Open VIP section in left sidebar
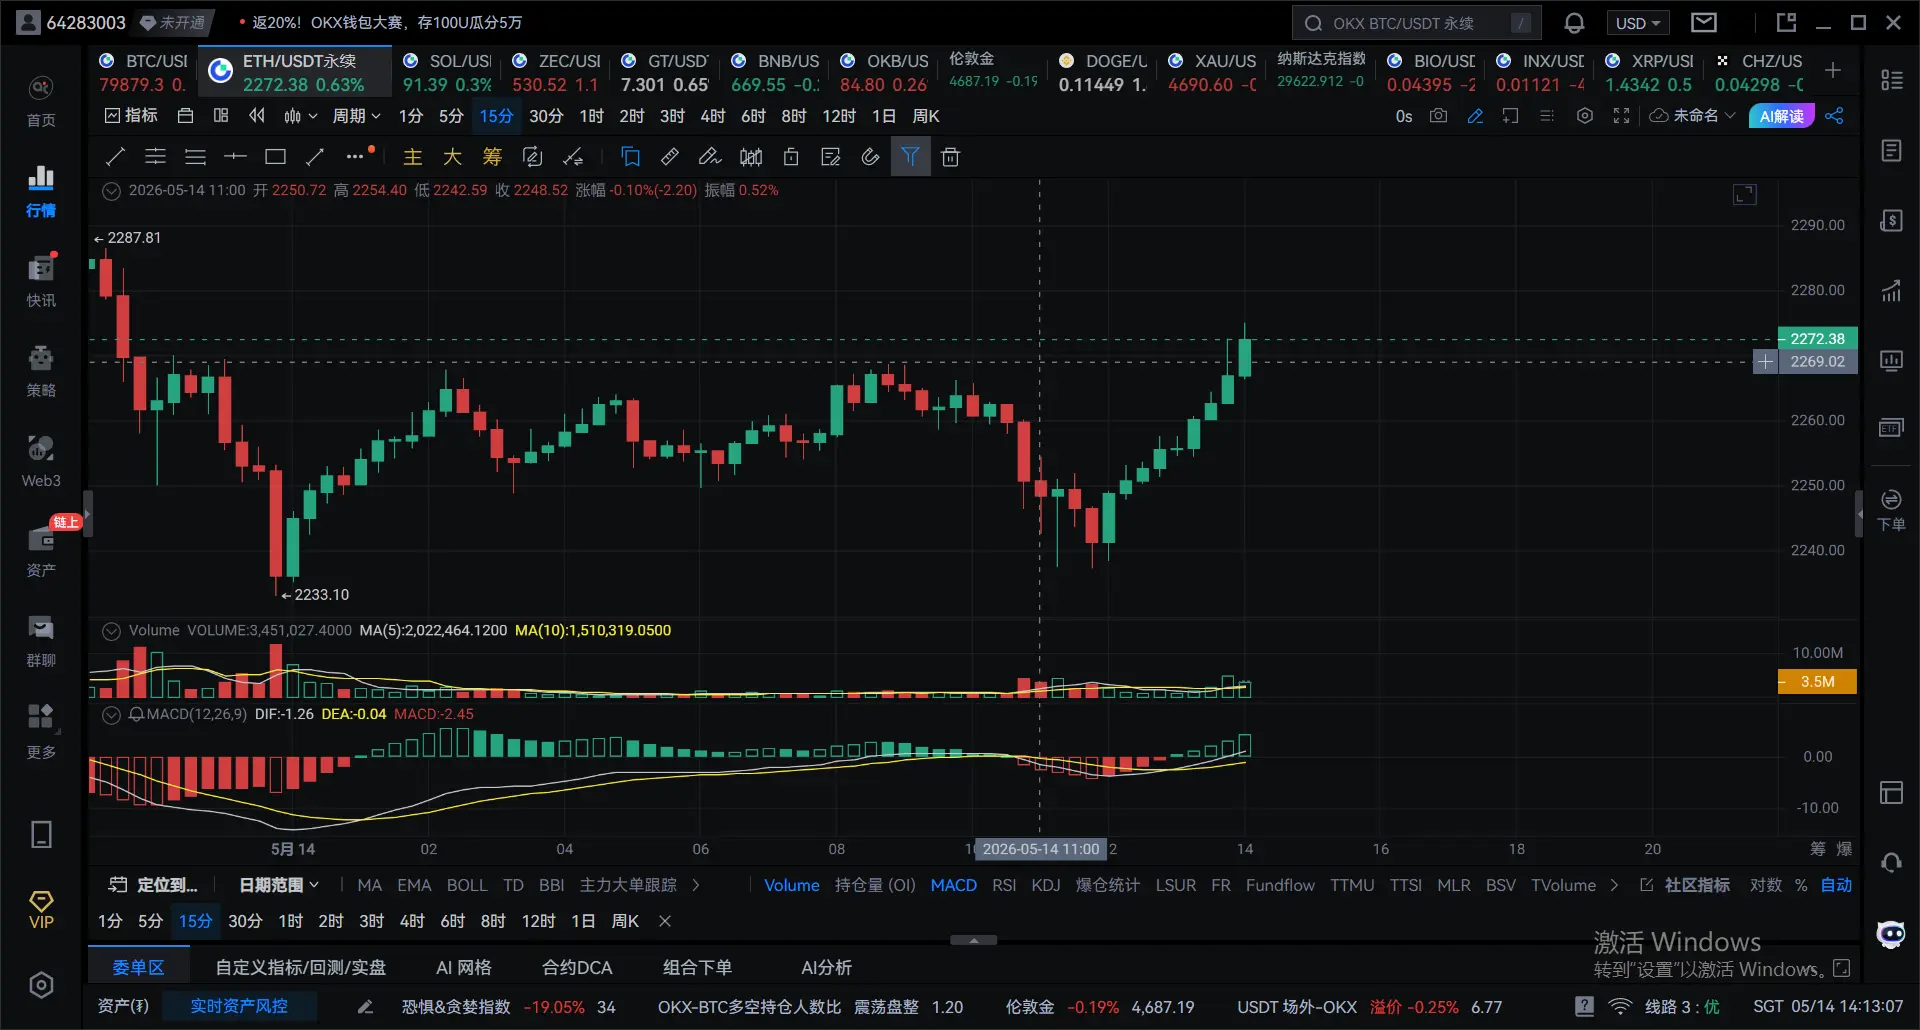 [x=41, y=910]
